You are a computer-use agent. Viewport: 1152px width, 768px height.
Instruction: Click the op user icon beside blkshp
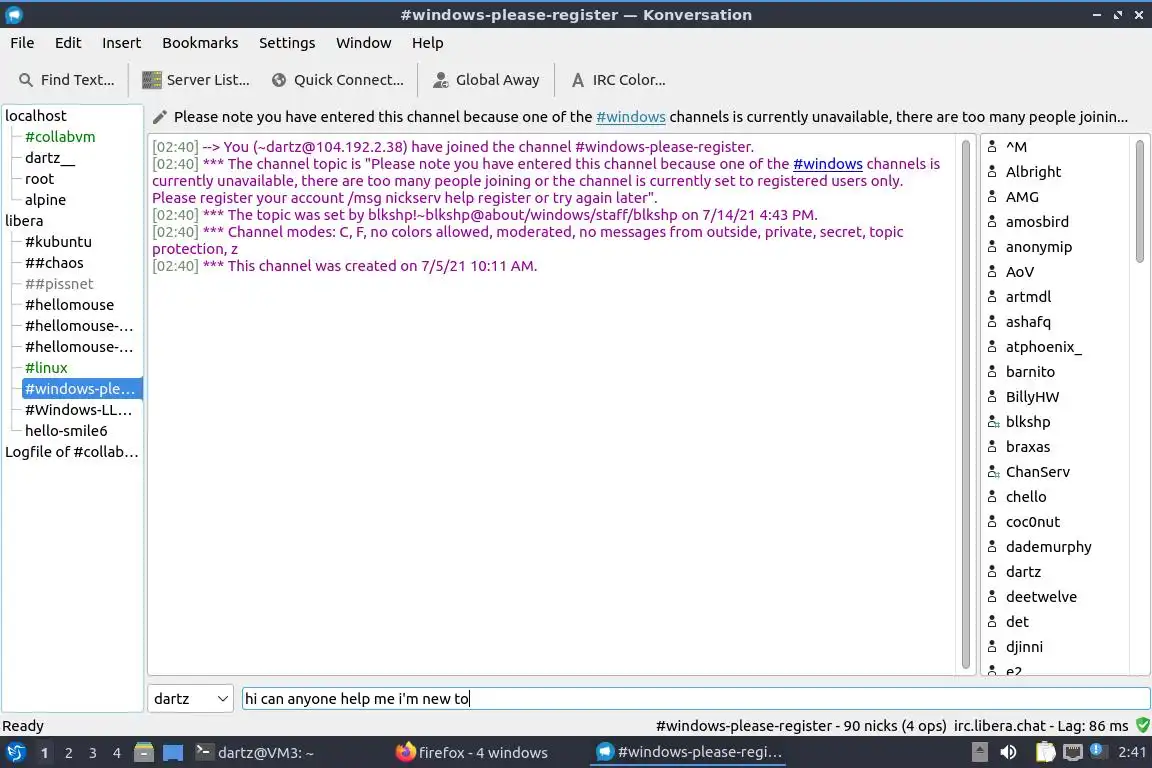993,422
